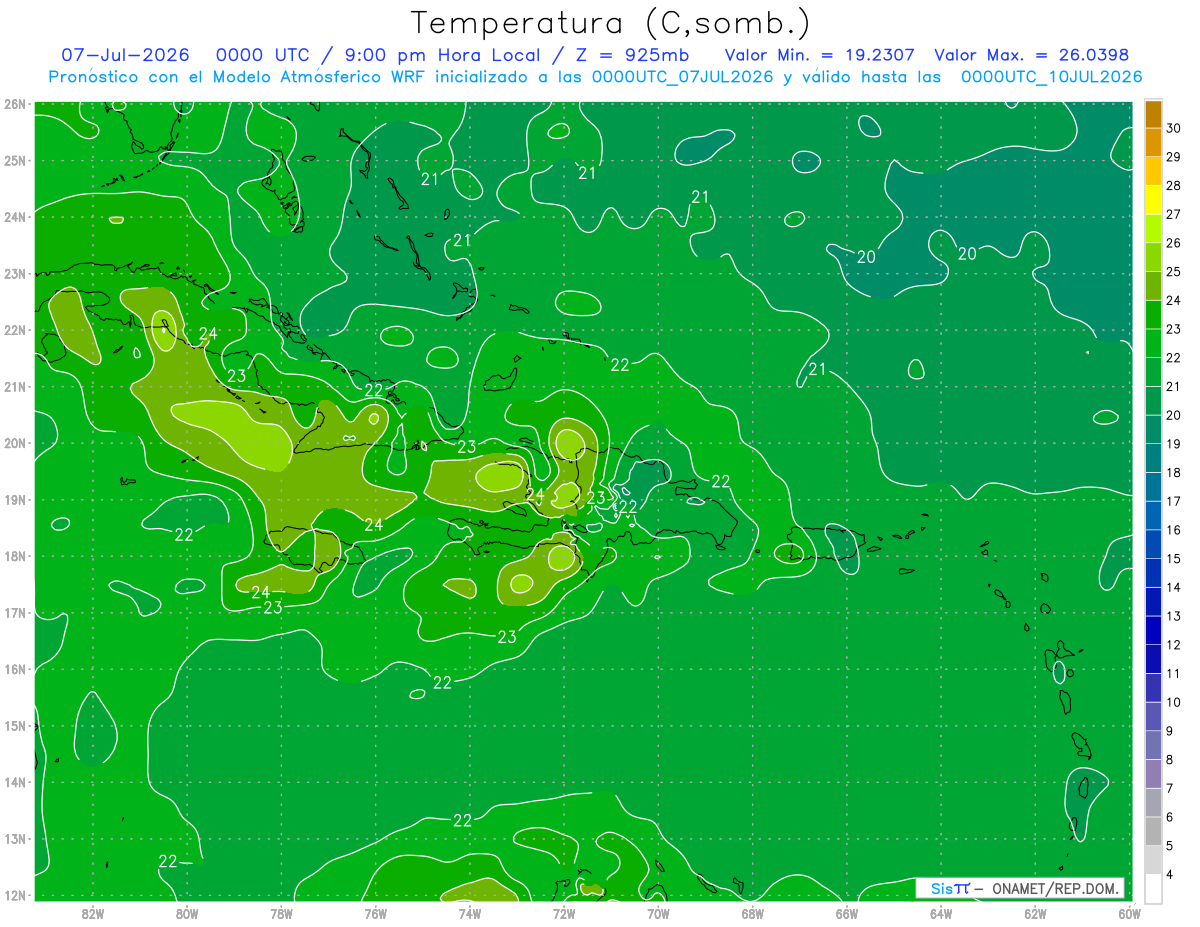Screen dimensions: 1200x927
Task: Click the latitude axis label '16N'
Action: 14,669
